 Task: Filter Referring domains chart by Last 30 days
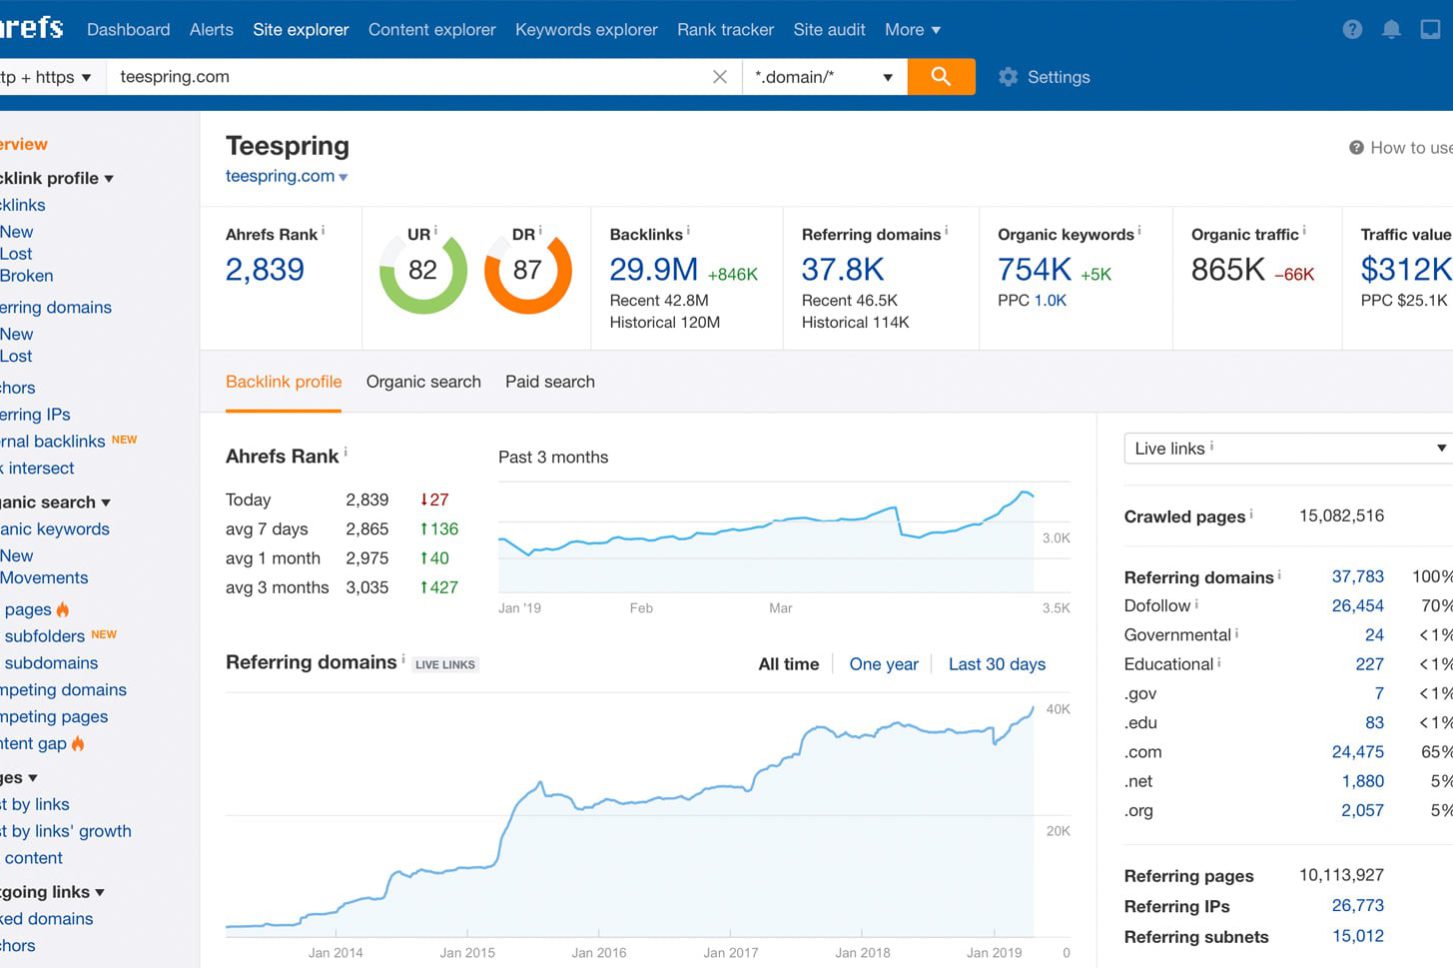click(x=996, y=663)
